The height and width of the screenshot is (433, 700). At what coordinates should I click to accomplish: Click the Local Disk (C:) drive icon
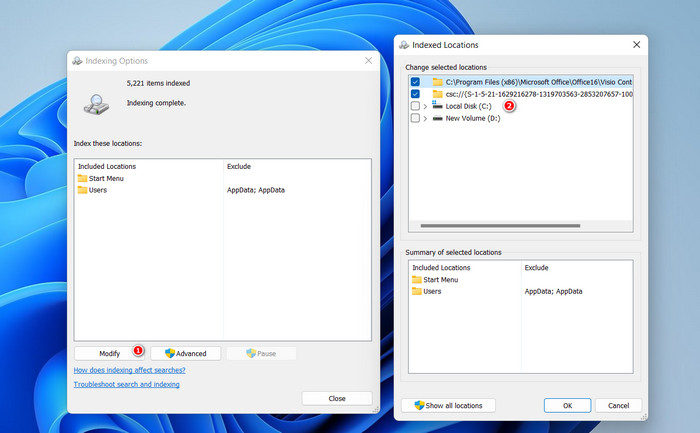(x=437, y=105)
